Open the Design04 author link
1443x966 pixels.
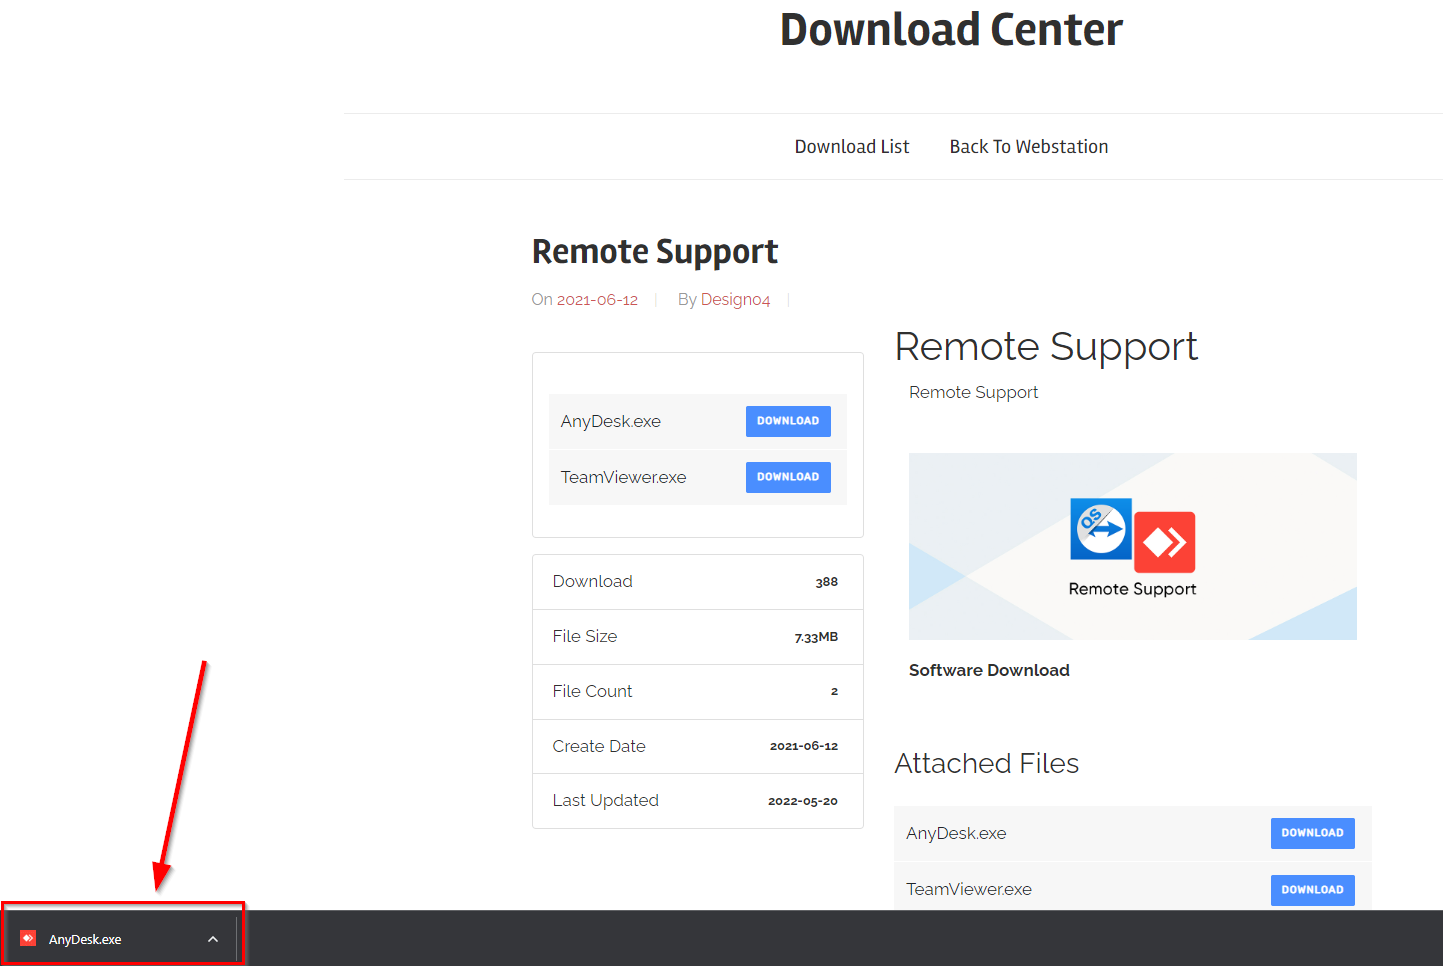(x=735, y=299)
